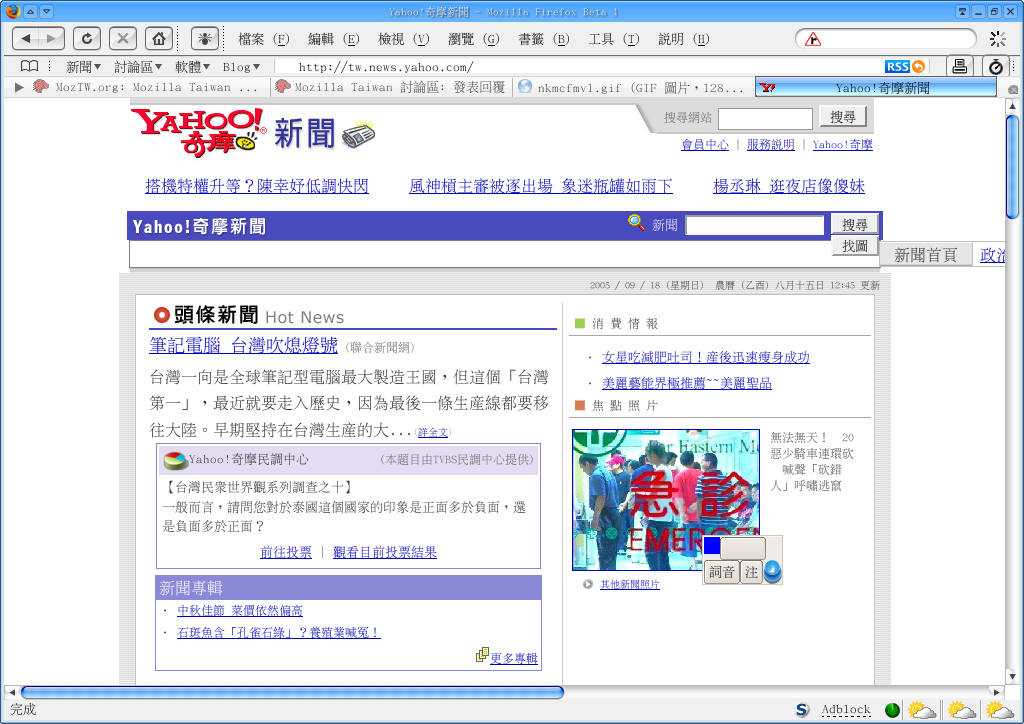Click the horizontal scrollbar thumb
Image resolution: width=1024 pixels, height=724 pixels.
[x=292, y=692]
